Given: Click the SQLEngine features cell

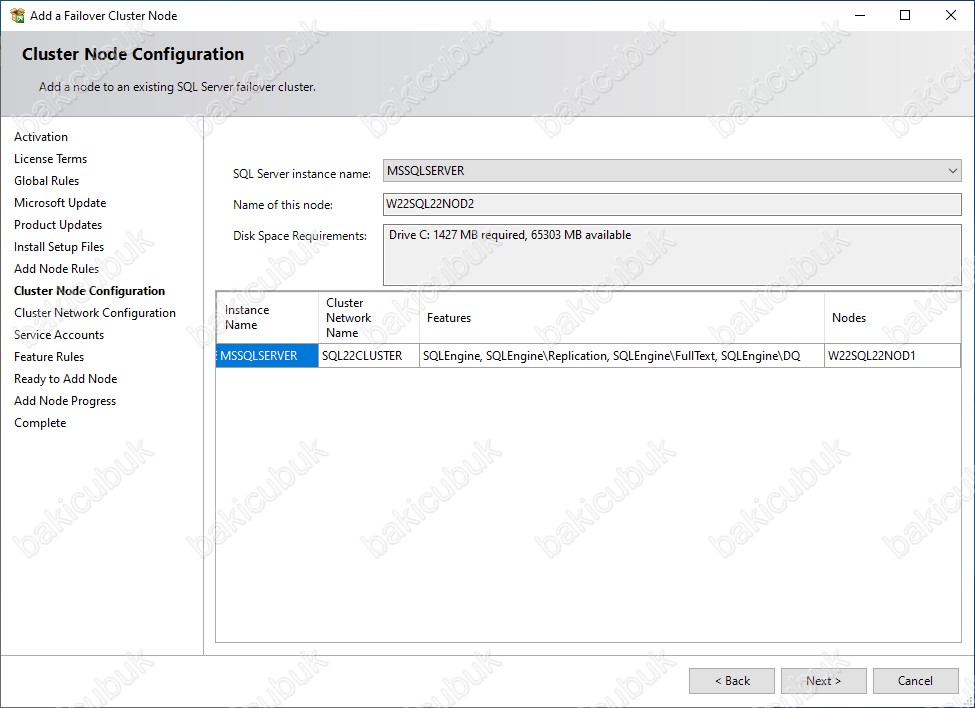Looking at the screenshot, I should pos(622,356).
